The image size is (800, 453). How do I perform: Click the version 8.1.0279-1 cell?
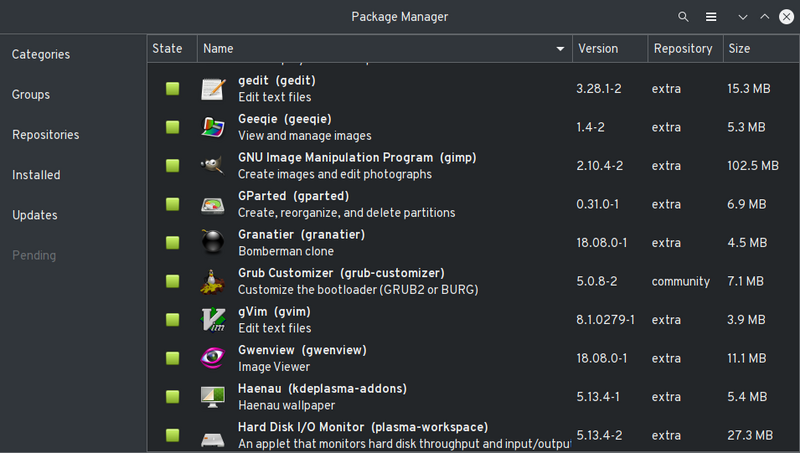coord(606,320)
